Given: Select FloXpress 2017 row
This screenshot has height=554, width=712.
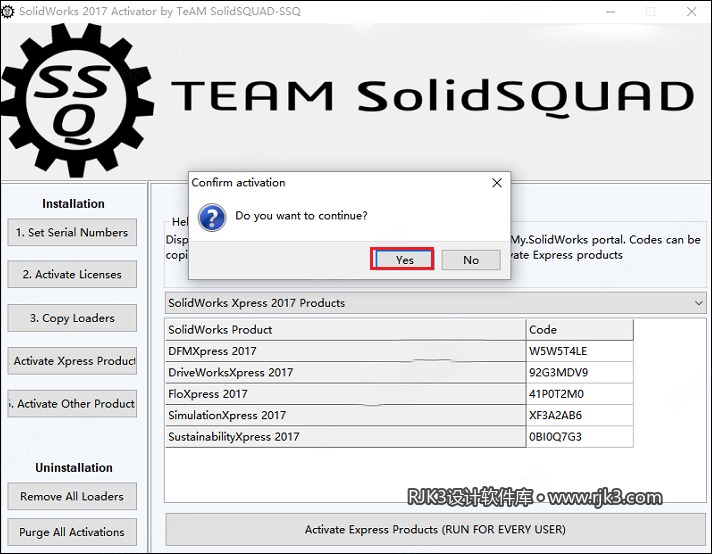Looking at the screenshot, I should pyautogui.click(x=346, y=394).
